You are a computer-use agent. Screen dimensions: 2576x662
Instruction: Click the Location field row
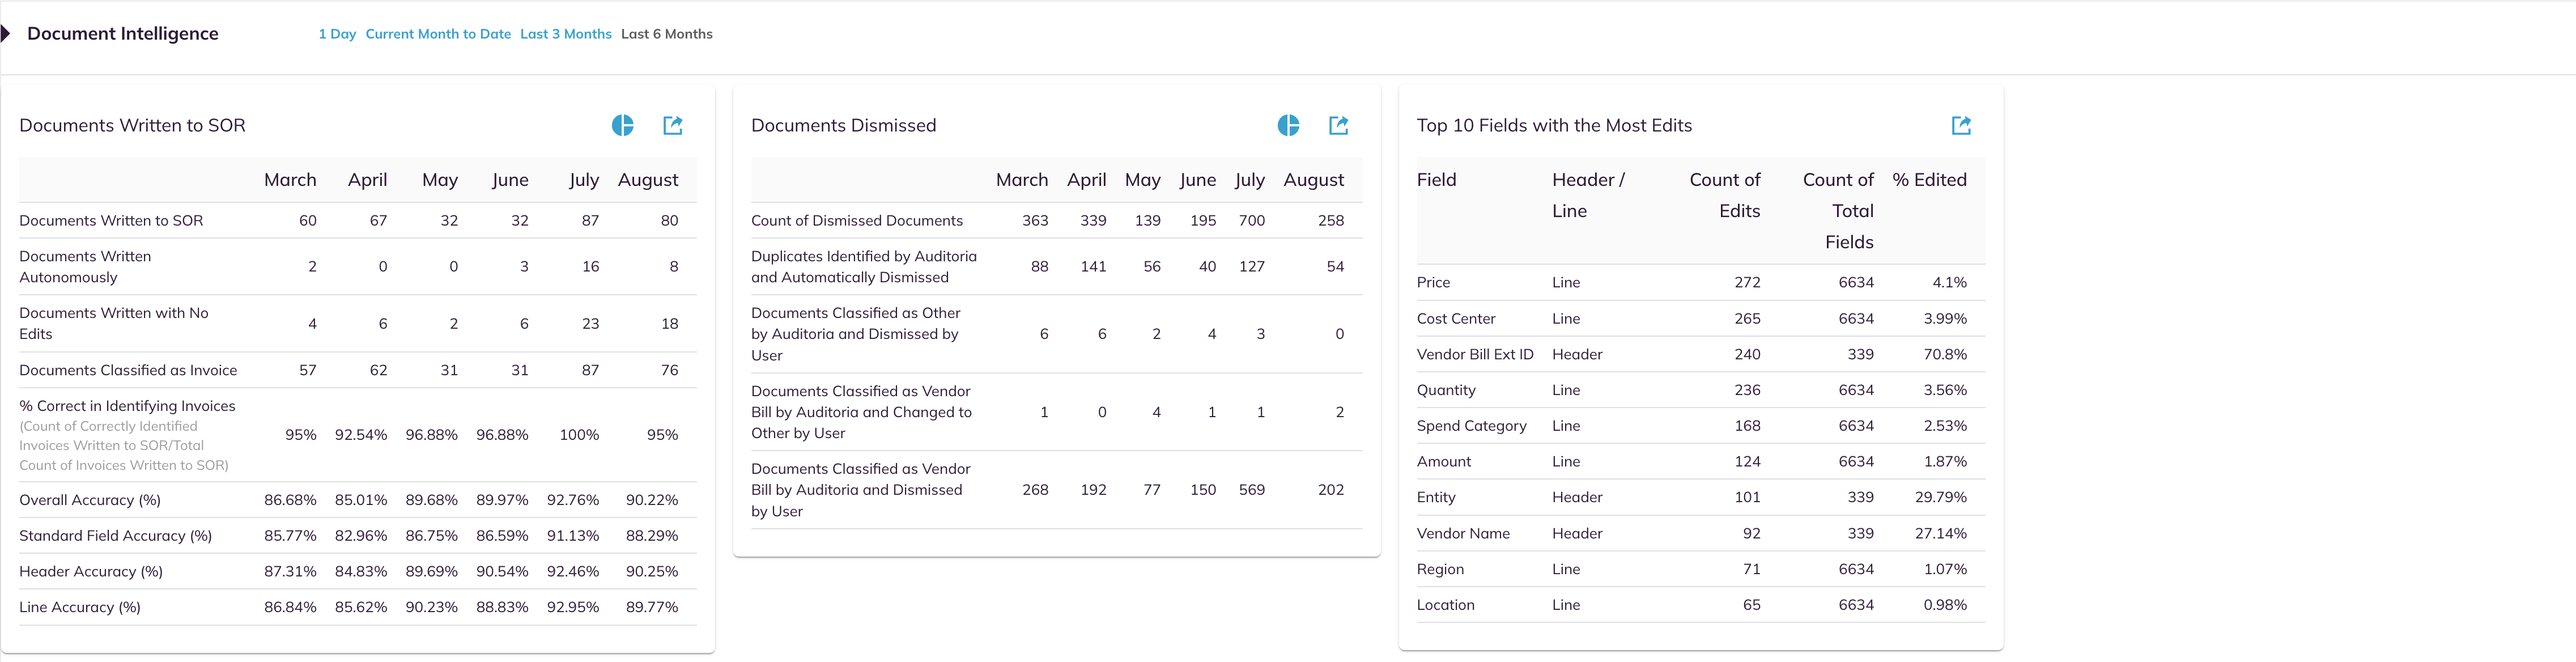(x=1701, y=605)
